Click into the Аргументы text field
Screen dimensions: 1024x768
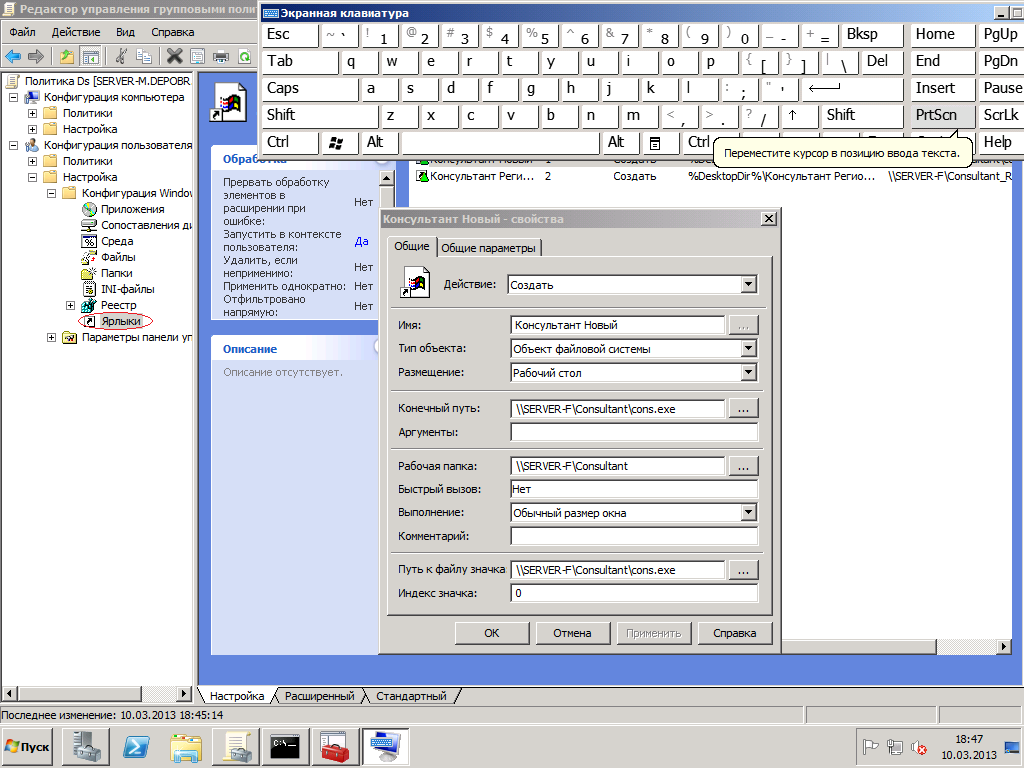[x=633, y=432]
